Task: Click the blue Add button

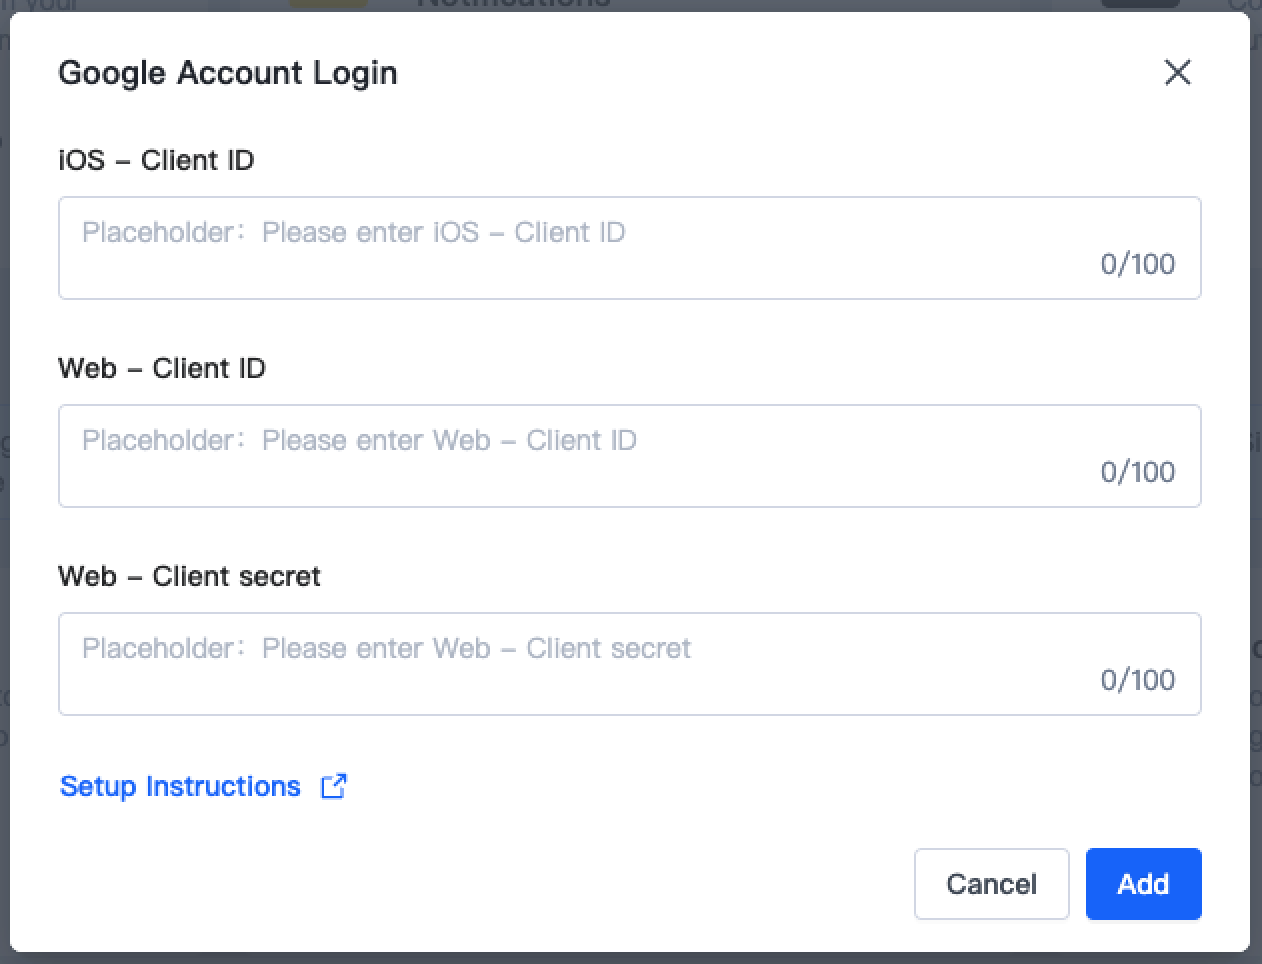Action: point(1143,884)
